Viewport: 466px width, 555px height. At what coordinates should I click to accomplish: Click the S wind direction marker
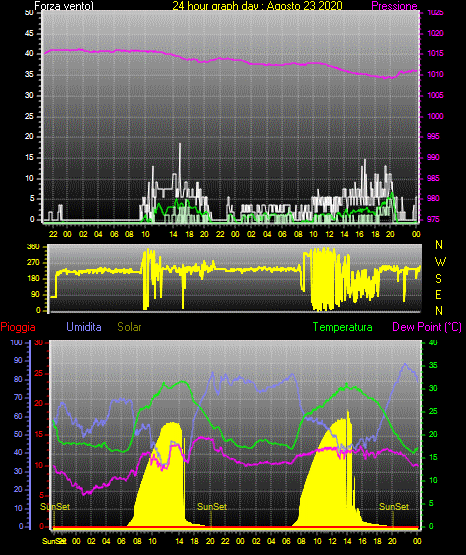click(438, 279)
